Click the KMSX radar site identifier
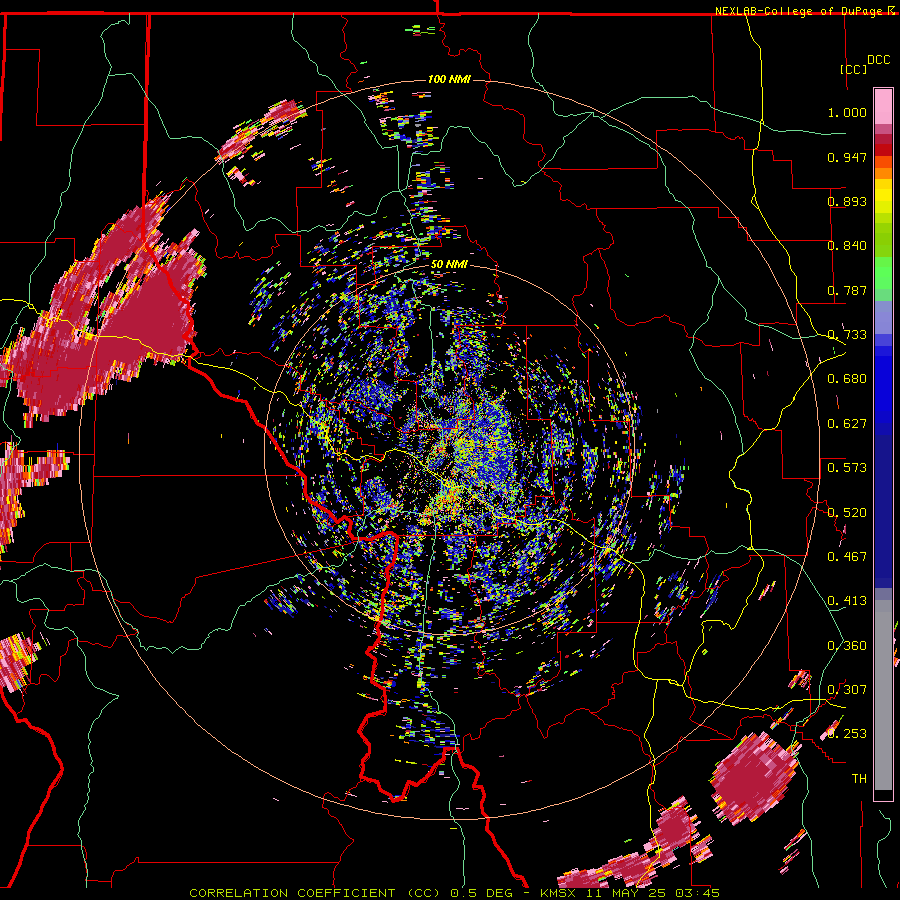 click(x=558, y=893)
